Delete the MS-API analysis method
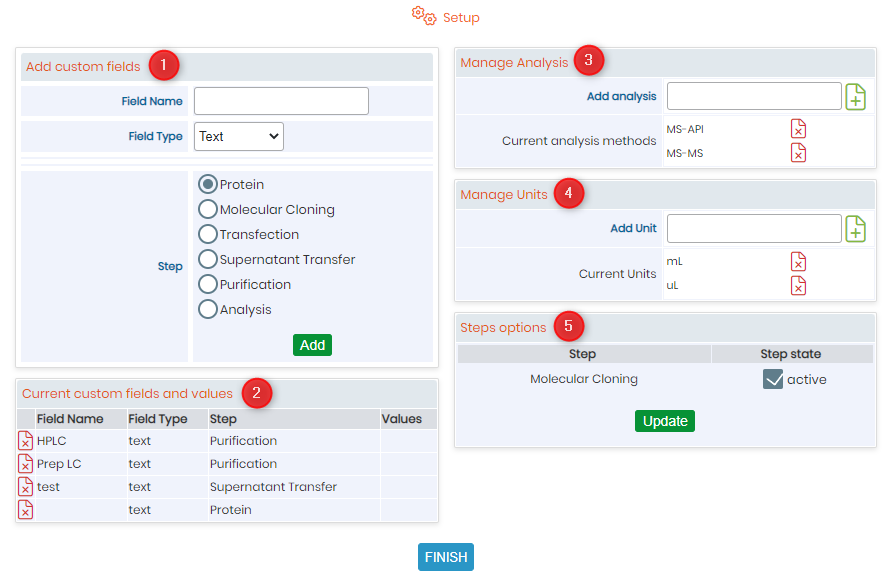This screenshot has width=891, height=584. point(798,129)
